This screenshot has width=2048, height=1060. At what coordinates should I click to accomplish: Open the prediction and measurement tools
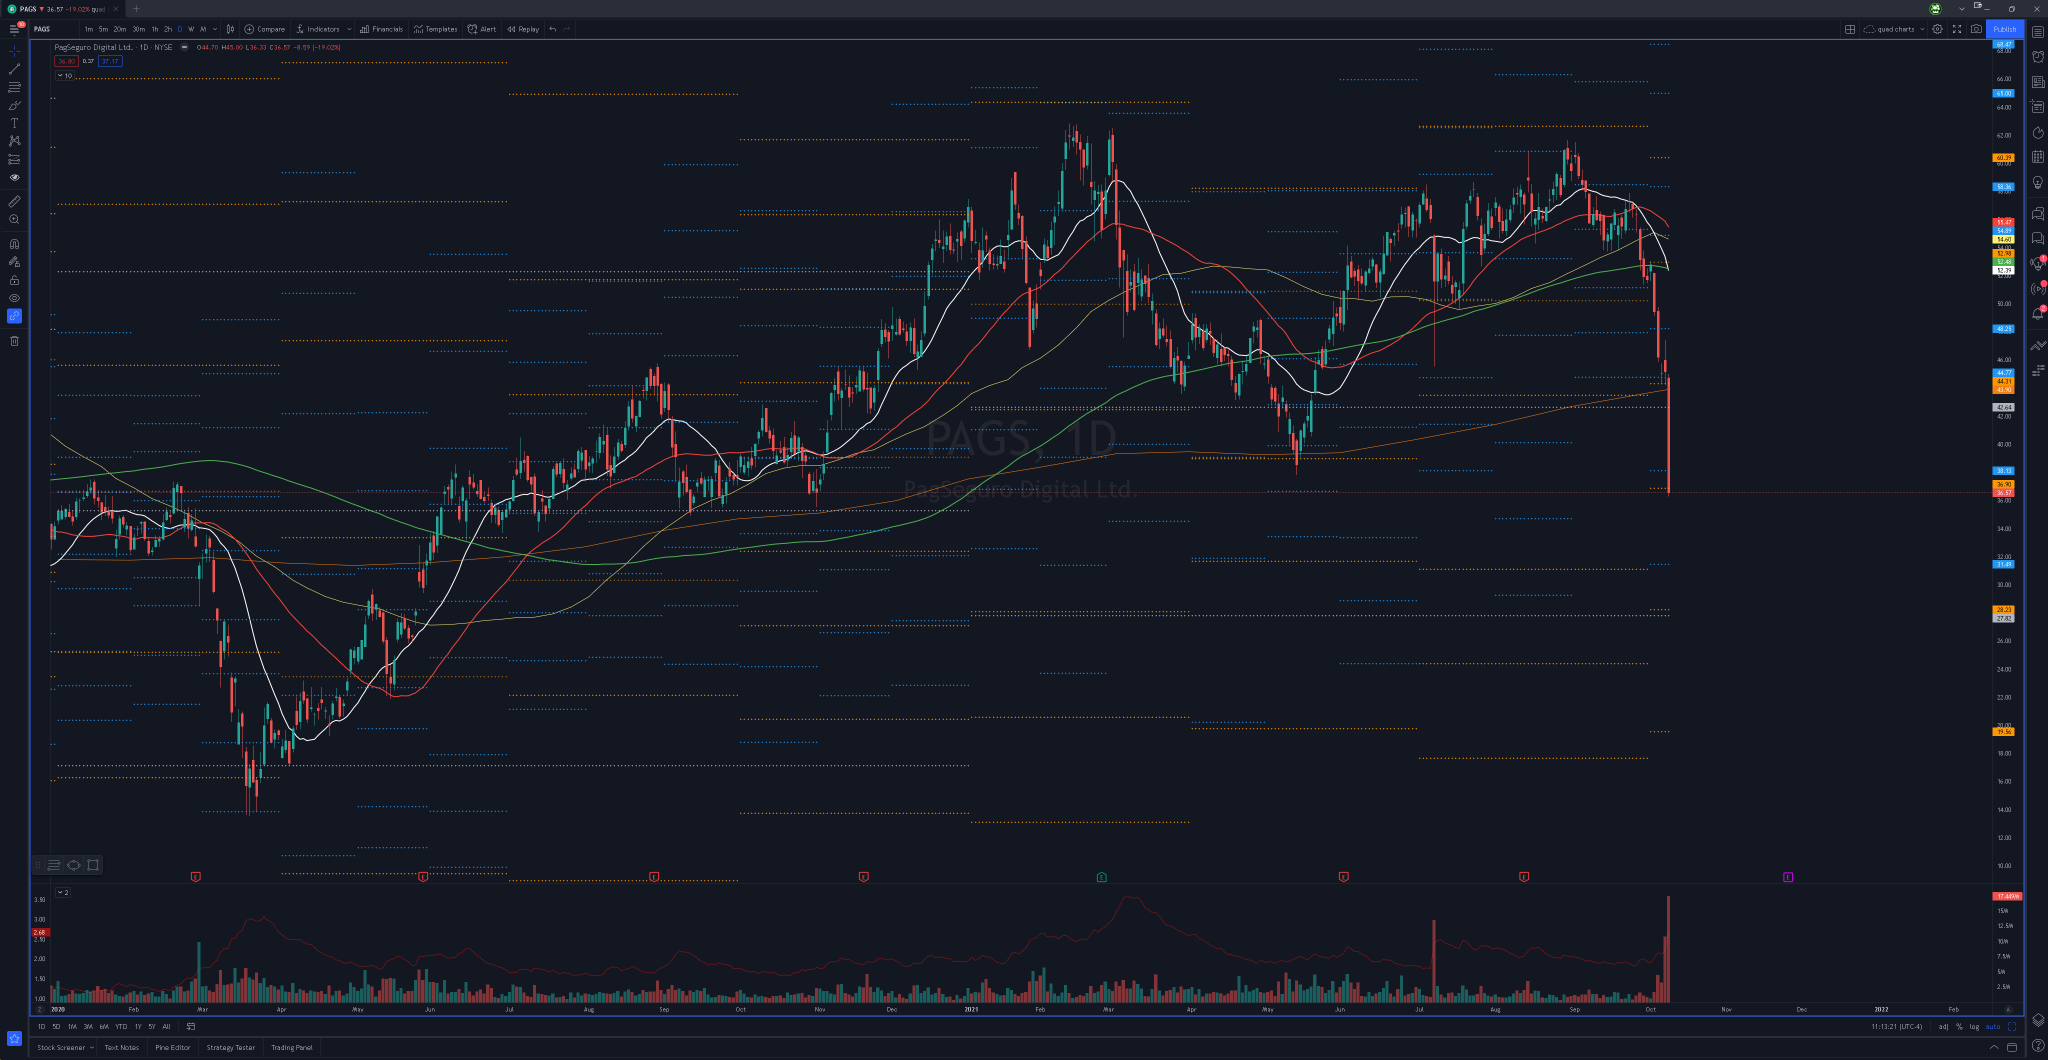tap(14, 159)
